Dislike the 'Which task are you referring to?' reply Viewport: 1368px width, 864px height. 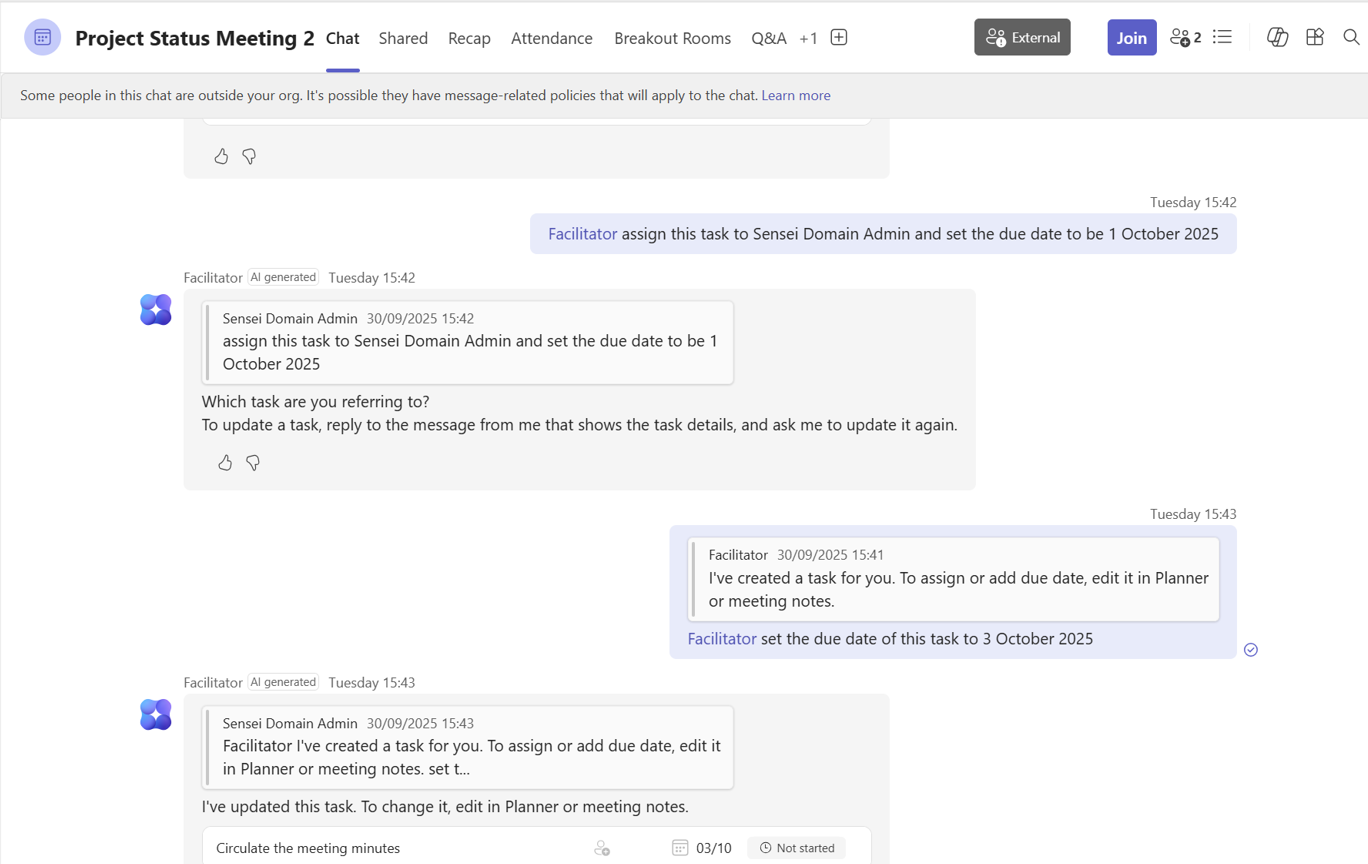click(x=253, y=463)
